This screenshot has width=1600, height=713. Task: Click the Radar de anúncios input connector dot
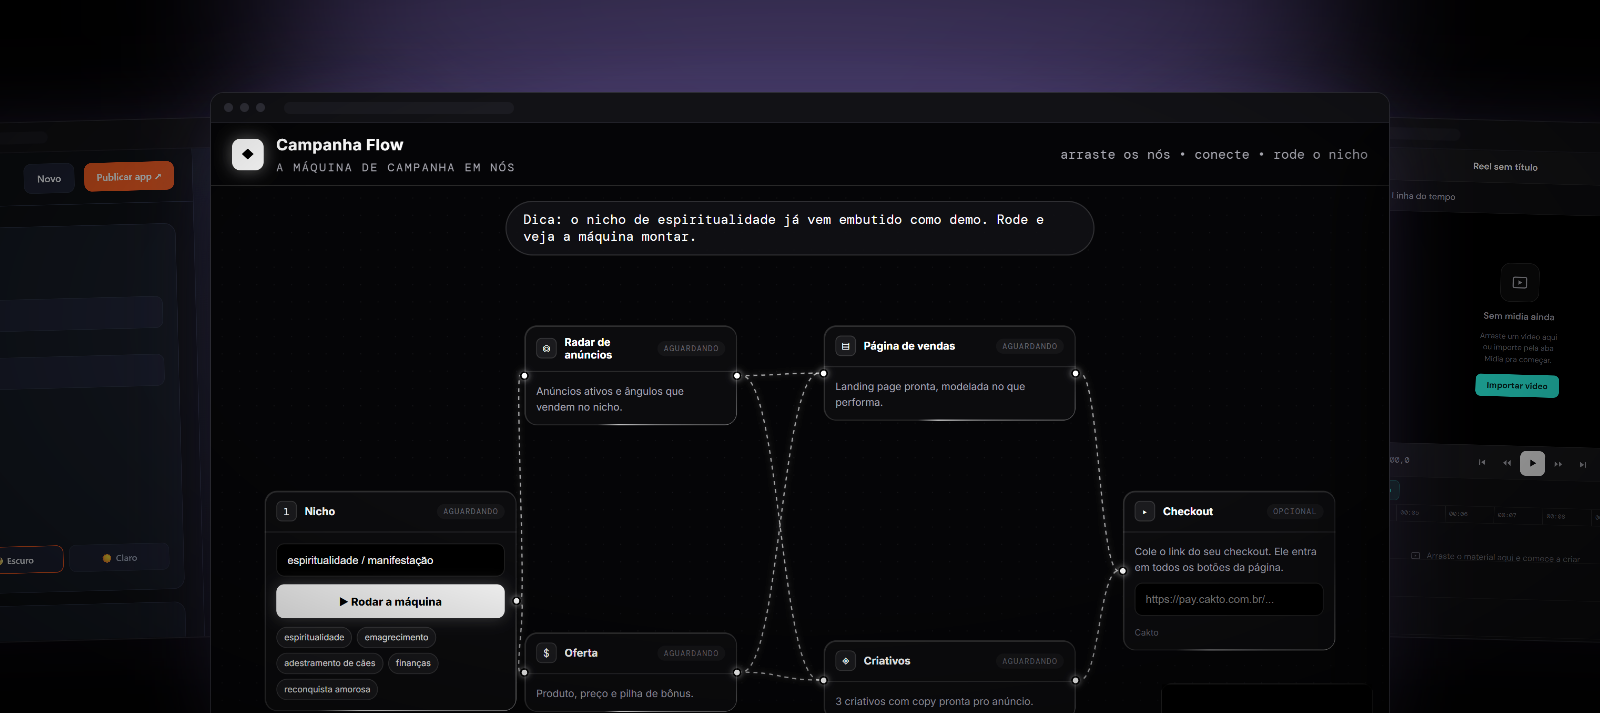pos(524,376)
